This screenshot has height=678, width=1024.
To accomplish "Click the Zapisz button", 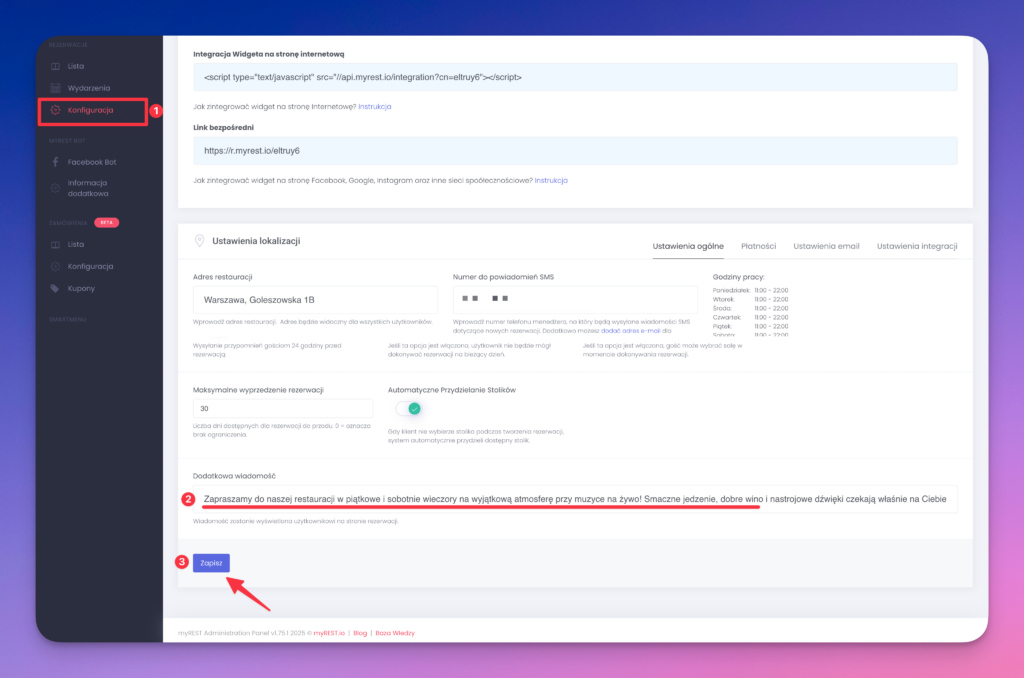I will click(x=211, y=563).
